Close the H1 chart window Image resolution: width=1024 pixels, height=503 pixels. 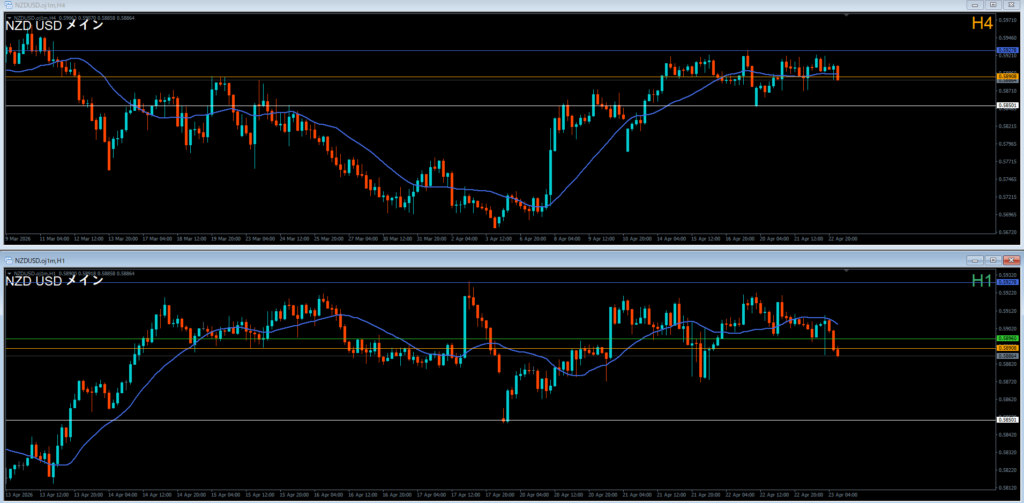[1011, 259]
